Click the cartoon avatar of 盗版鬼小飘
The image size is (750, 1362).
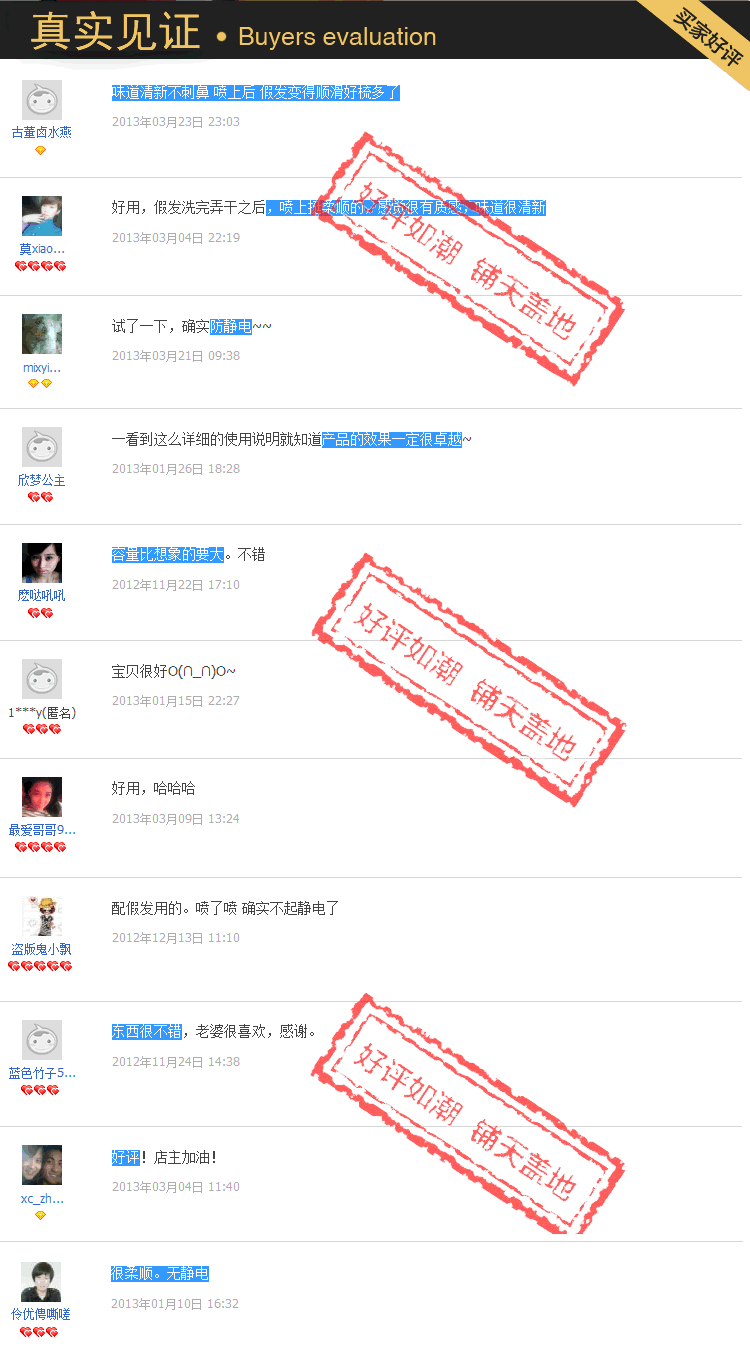coord(42,916)
